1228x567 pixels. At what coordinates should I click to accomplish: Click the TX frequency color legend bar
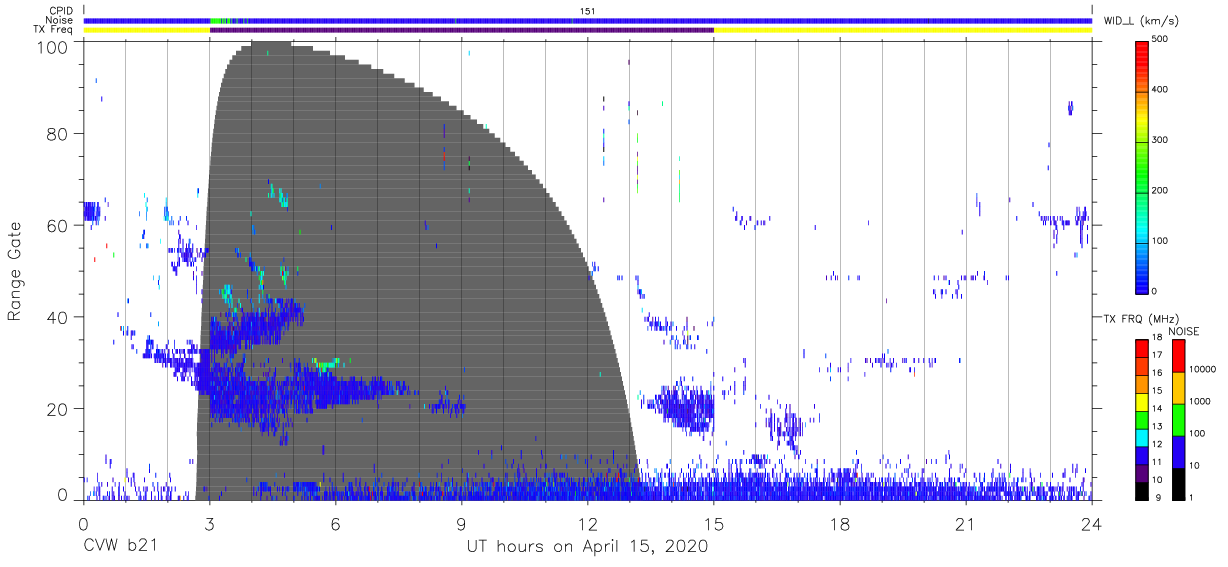click(1142, 419)
